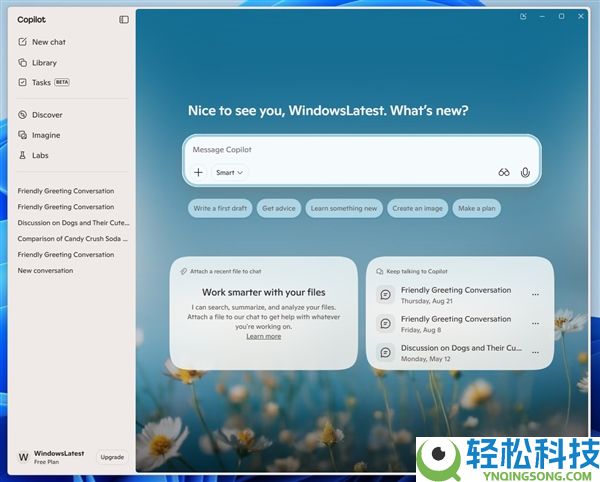Select the Get advice suggestion
The image size is (600, 482).
279,208
